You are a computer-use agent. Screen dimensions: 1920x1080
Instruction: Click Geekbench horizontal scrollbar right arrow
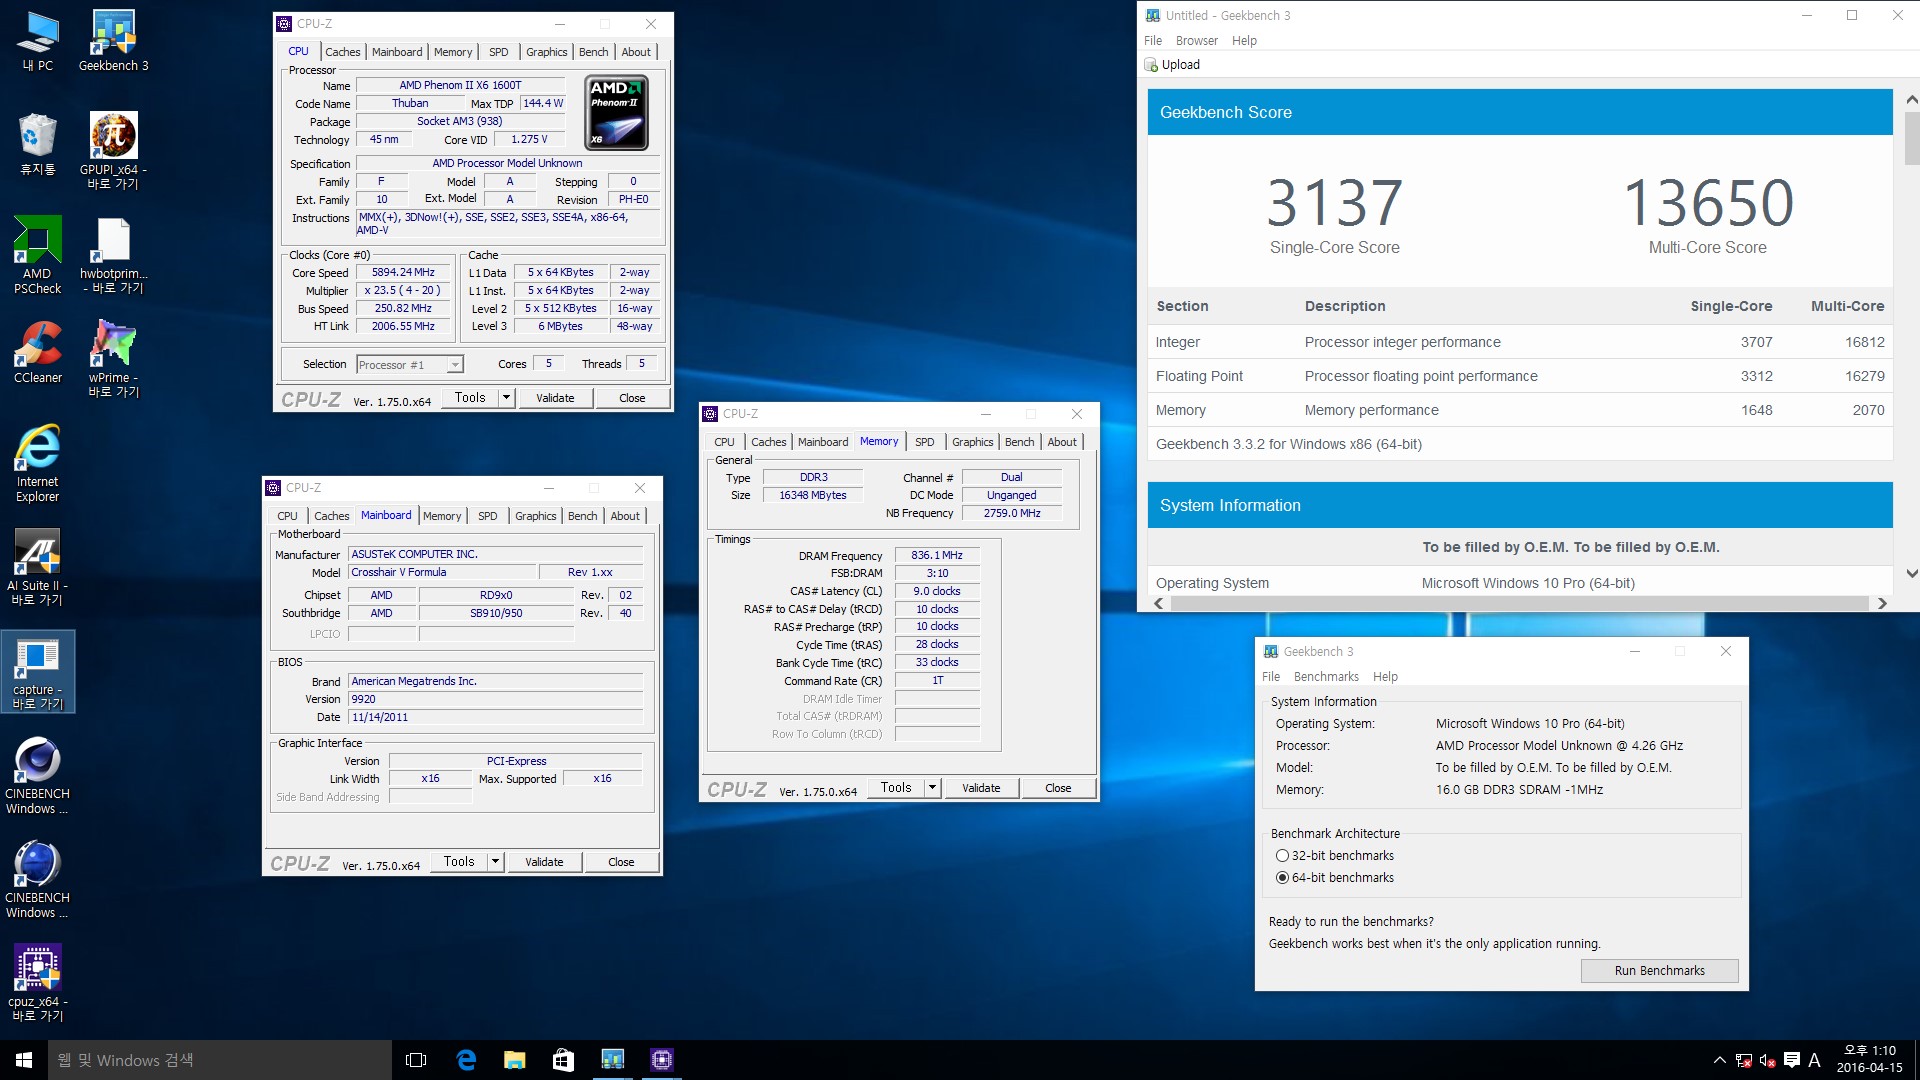pyautogui.click(x=1882, y=604)
